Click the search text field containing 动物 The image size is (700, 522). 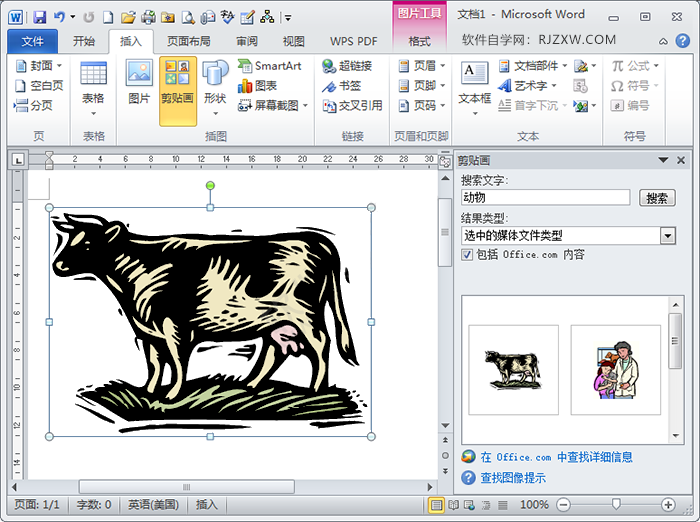click(x=546, y=197)
